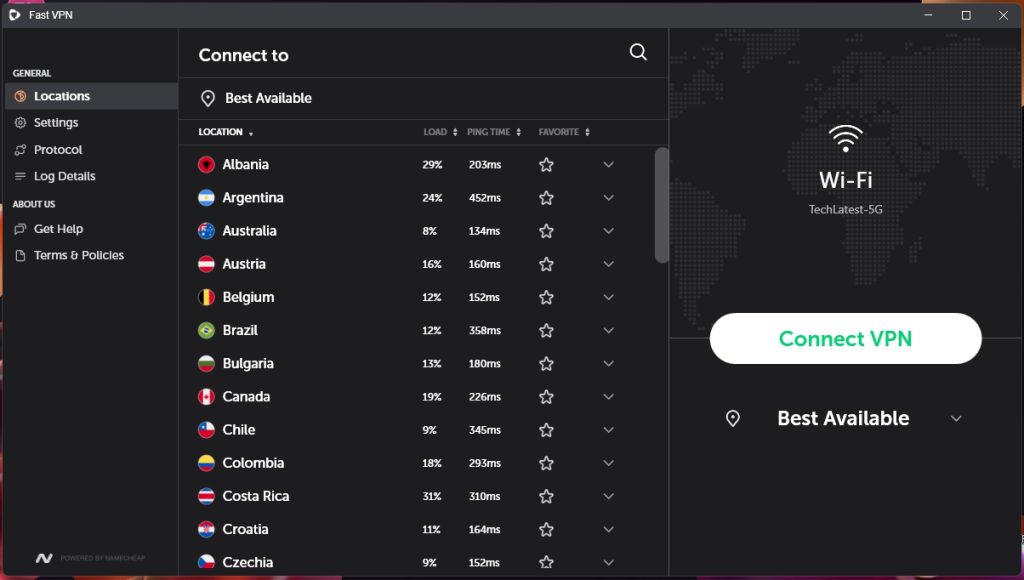Open the Protocol menu item
Image resolution: width=1024 pixels, height=580 pixels.
coord(58,150)
